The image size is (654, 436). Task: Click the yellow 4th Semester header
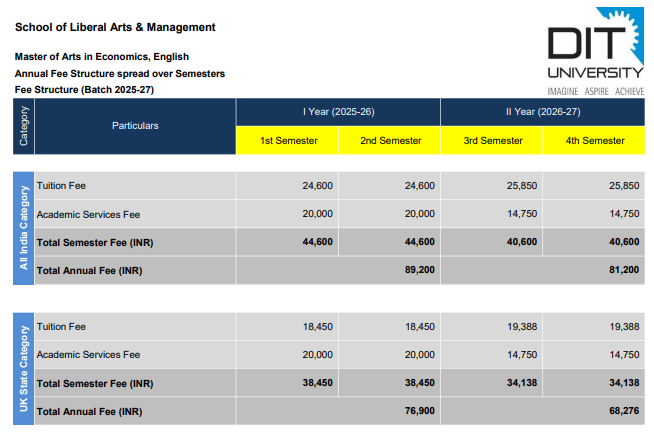(594, 141)
